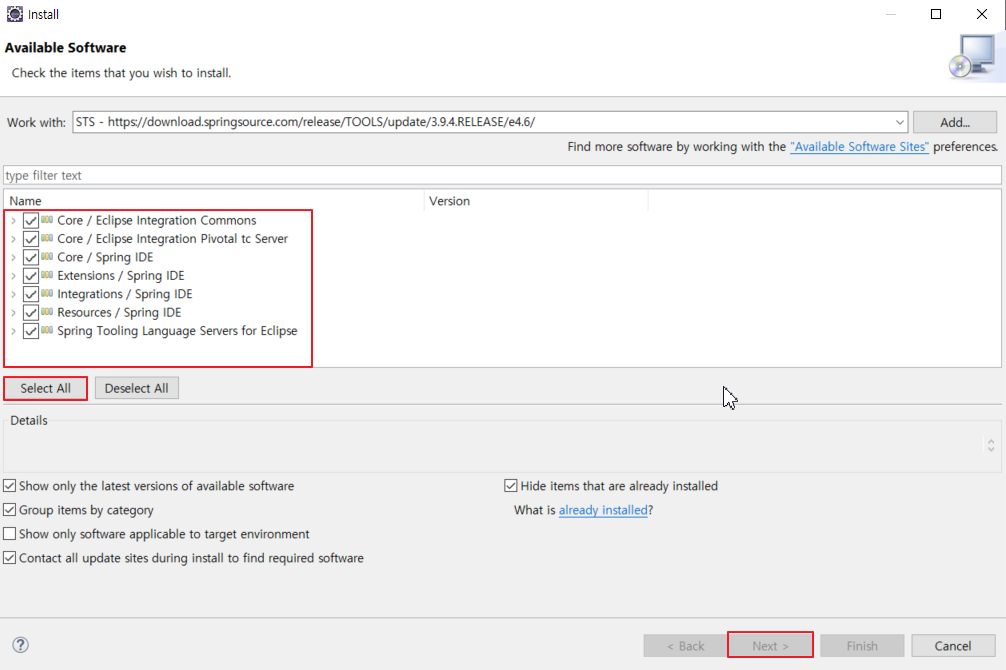Click the Next > button
The image size is (1006, 670).
pyautogui.click(x=770, y=646)
